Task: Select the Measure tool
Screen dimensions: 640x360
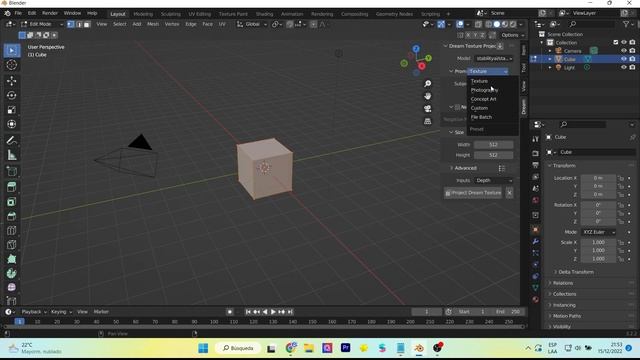Action: point(11,155)
